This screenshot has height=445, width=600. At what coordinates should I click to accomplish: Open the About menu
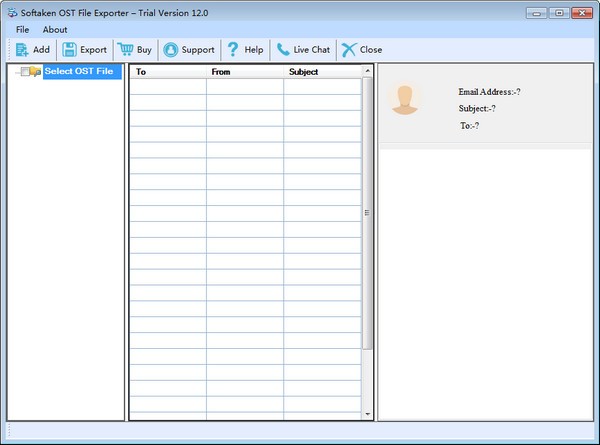point(55,29)
